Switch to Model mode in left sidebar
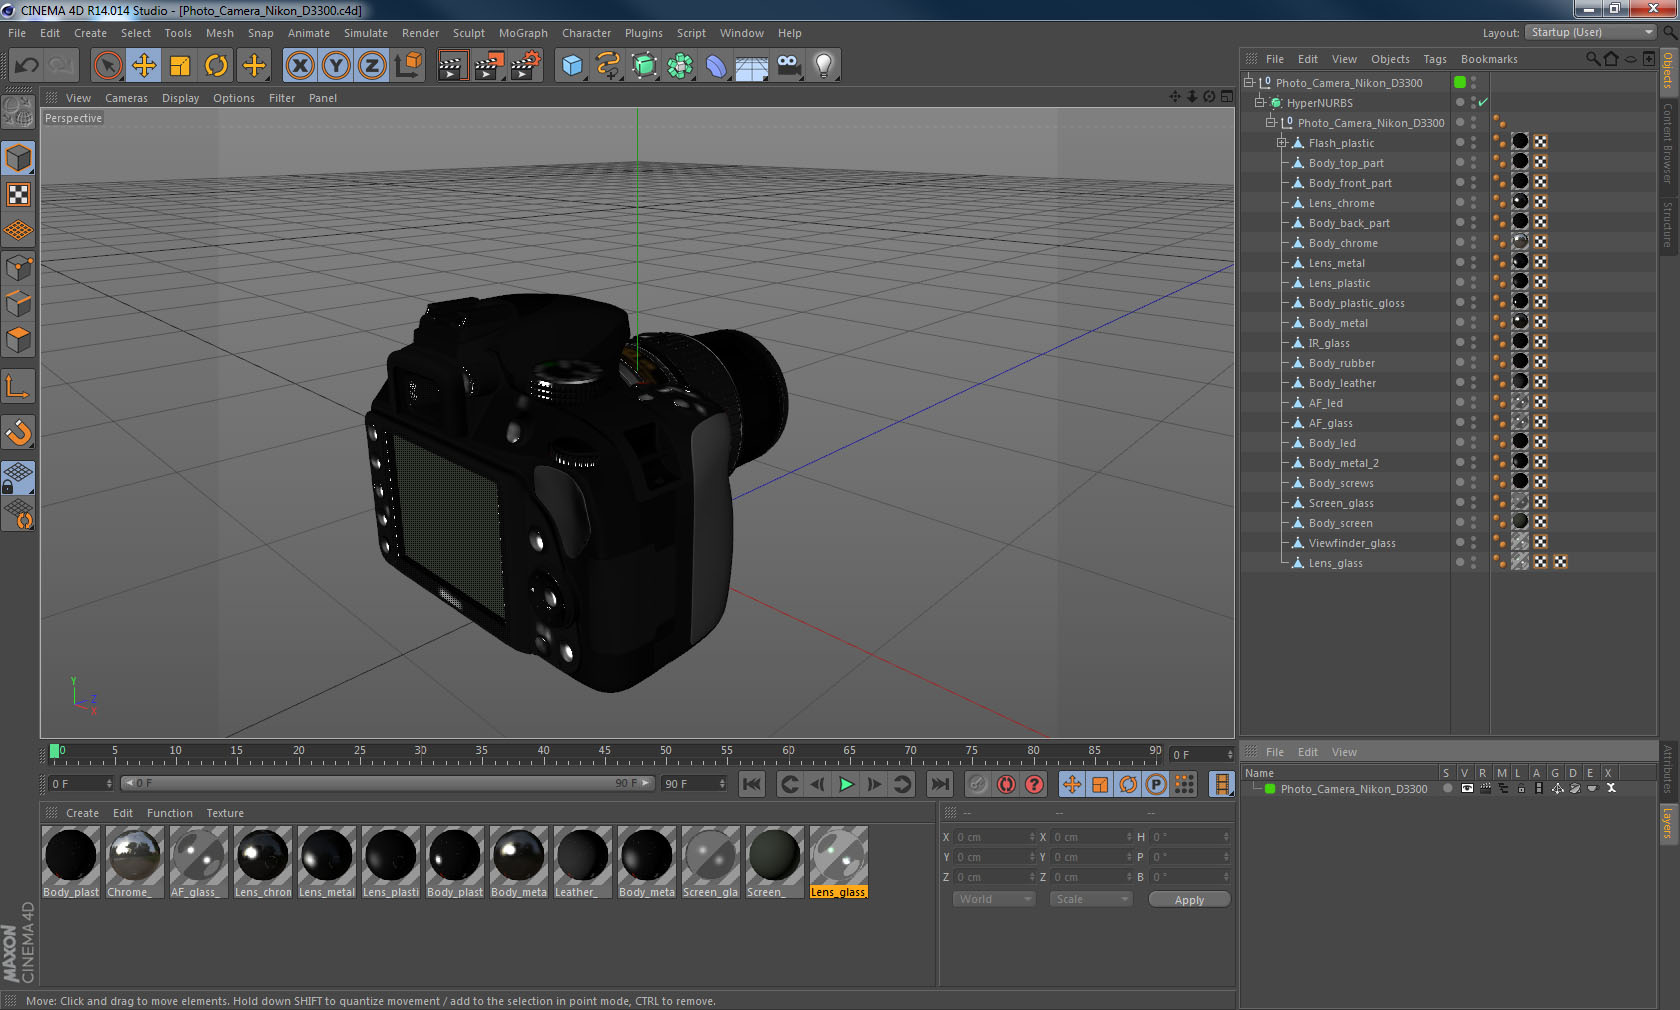The height and width of the screenshot is (1010, 1680). click(19, 158)
